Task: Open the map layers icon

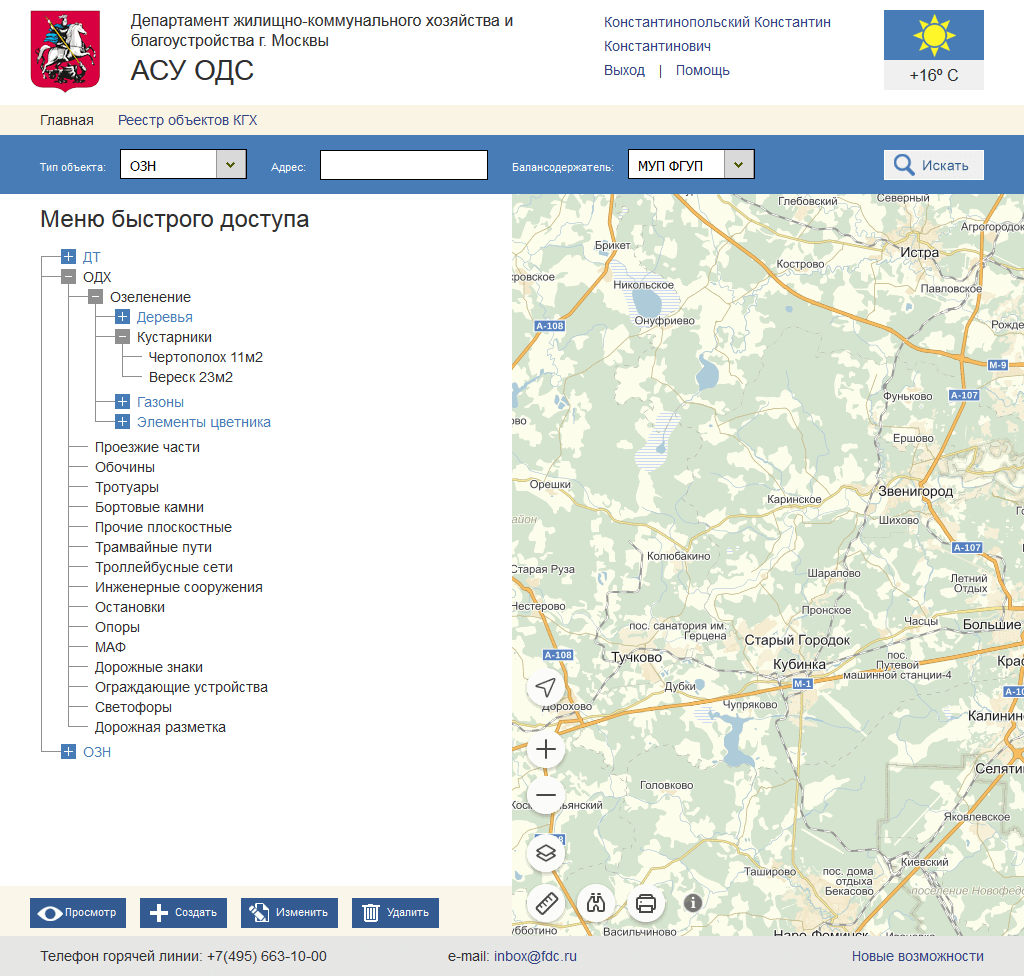Action: (x=546, y=853)
